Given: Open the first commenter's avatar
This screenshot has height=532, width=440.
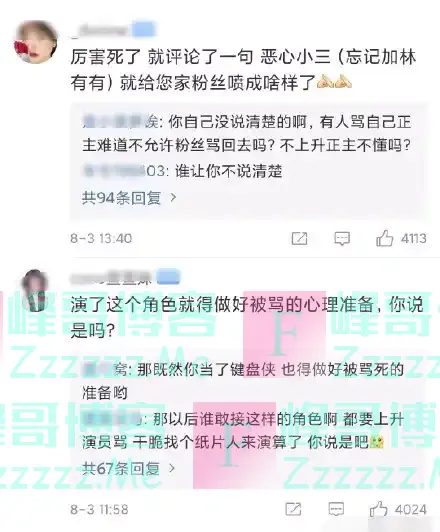Looking at the screenshot, I should tap(35, 42).
